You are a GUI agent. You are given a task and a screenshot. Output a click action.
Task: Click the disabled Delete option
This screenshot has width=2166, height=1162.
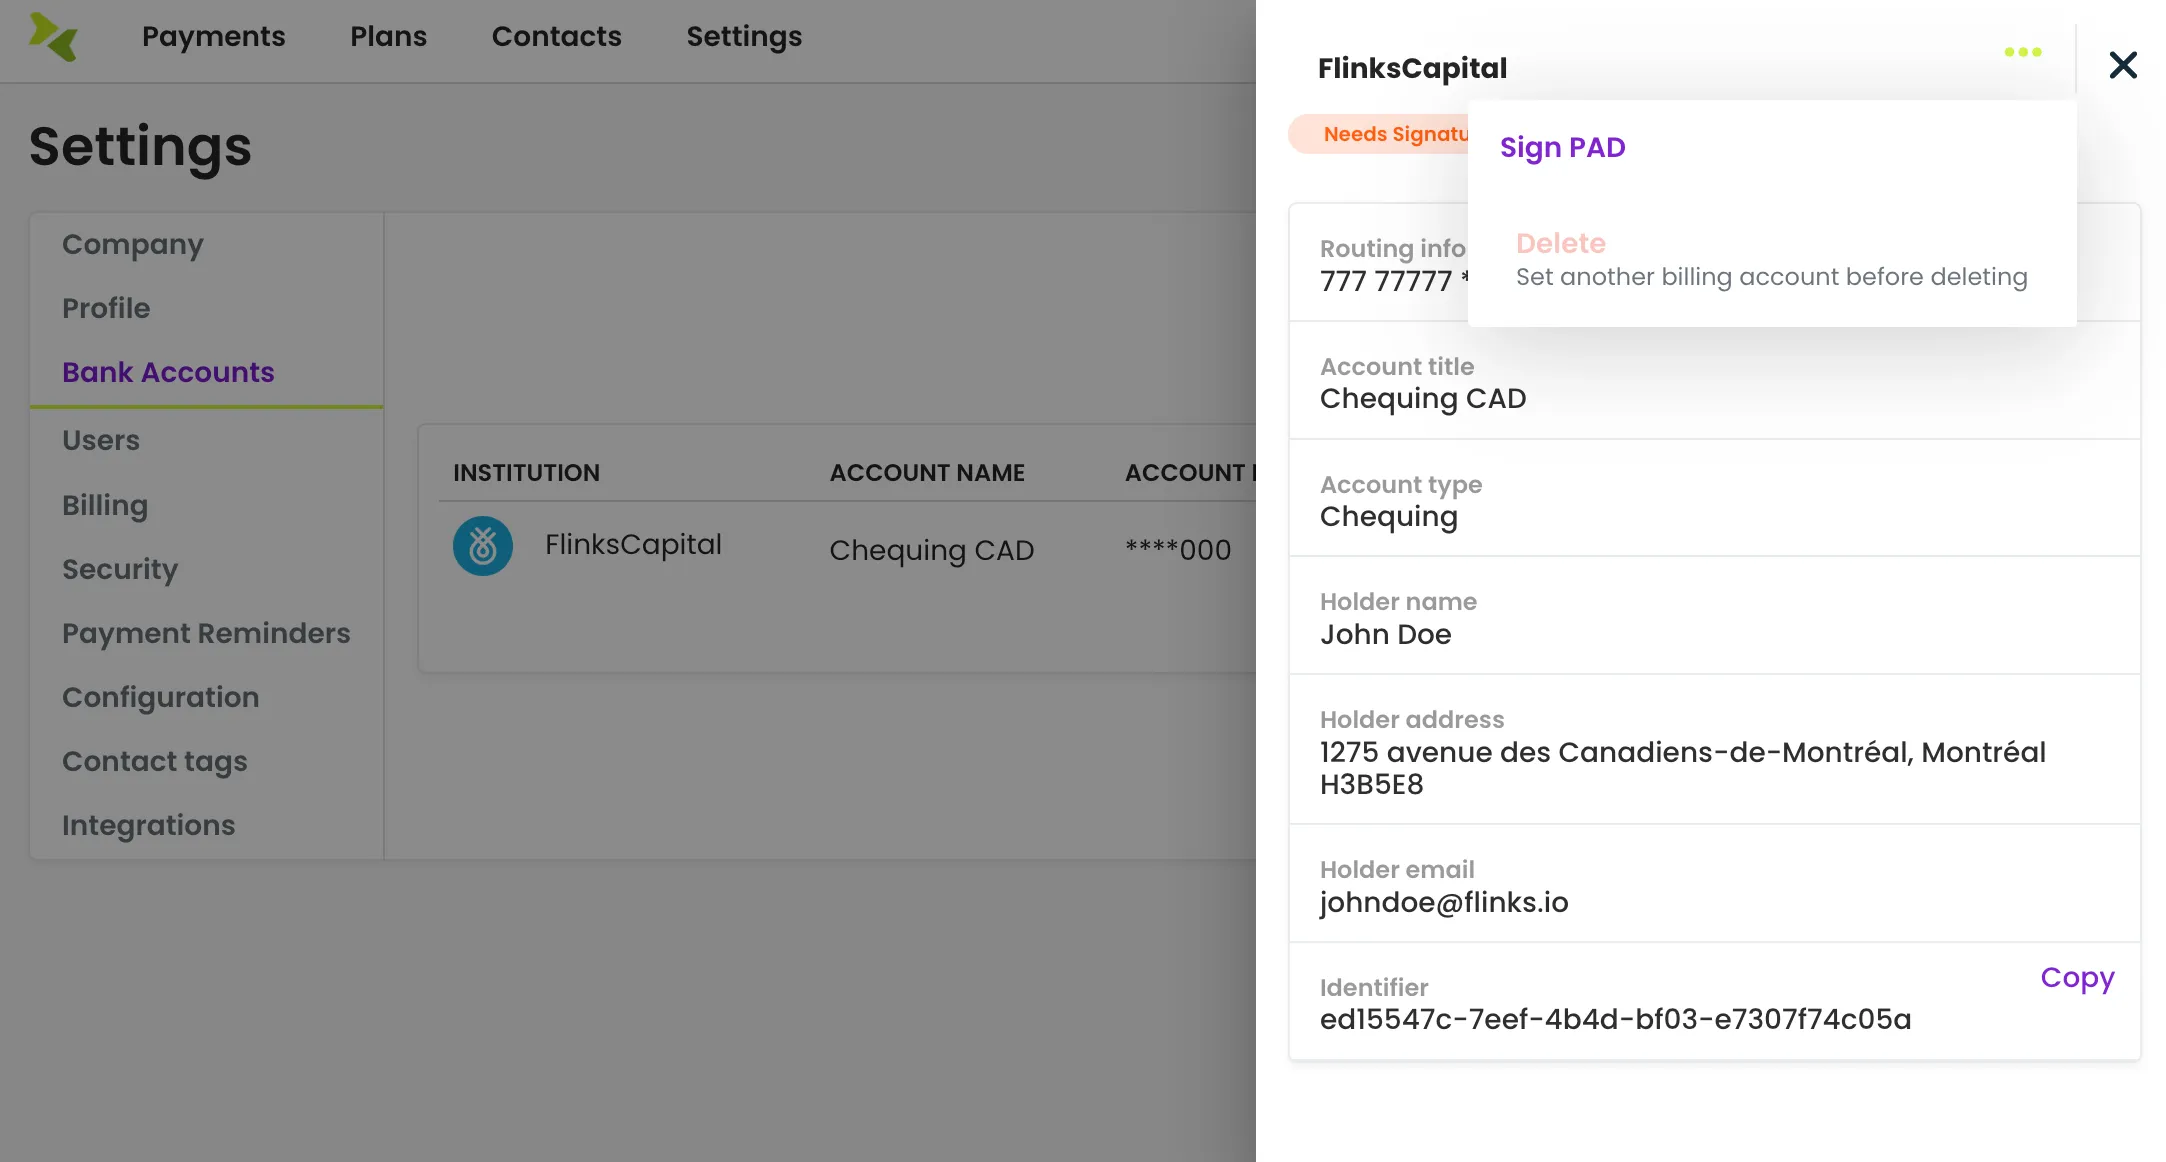[x=1560, y=243]
